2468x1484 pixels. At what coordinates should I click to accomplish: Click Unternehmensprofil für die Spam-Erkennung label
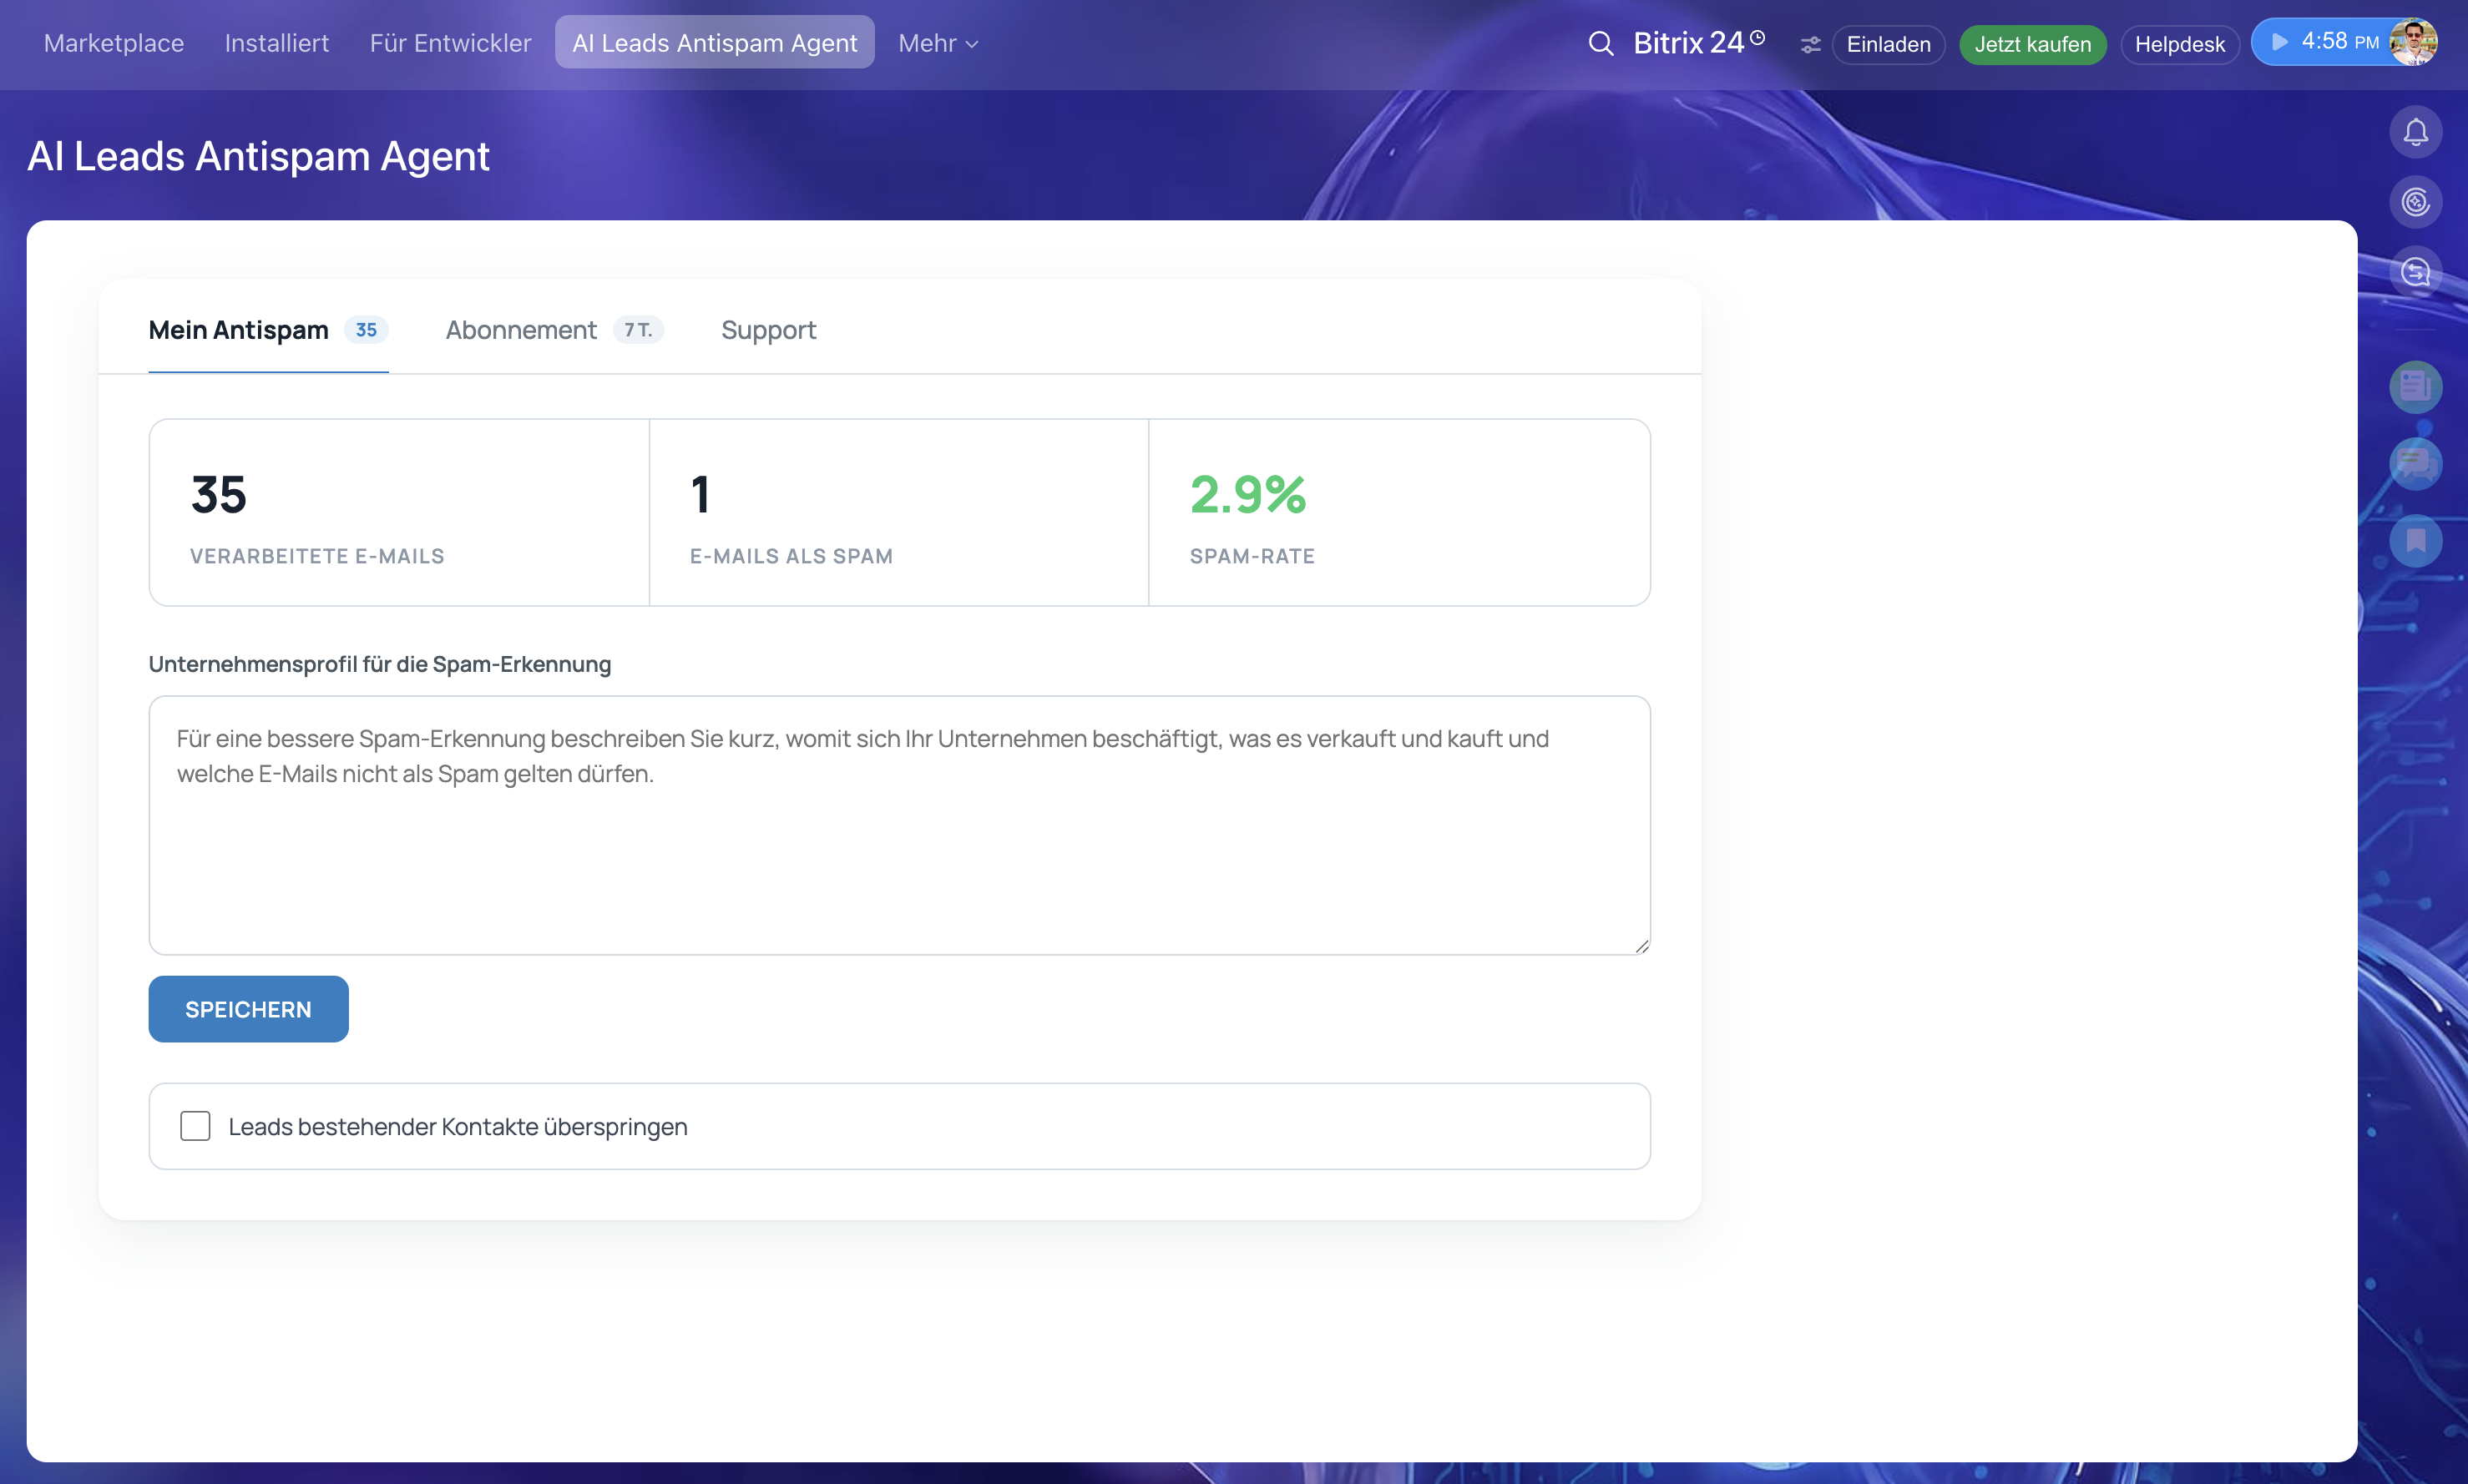click(x=380, y=664)
